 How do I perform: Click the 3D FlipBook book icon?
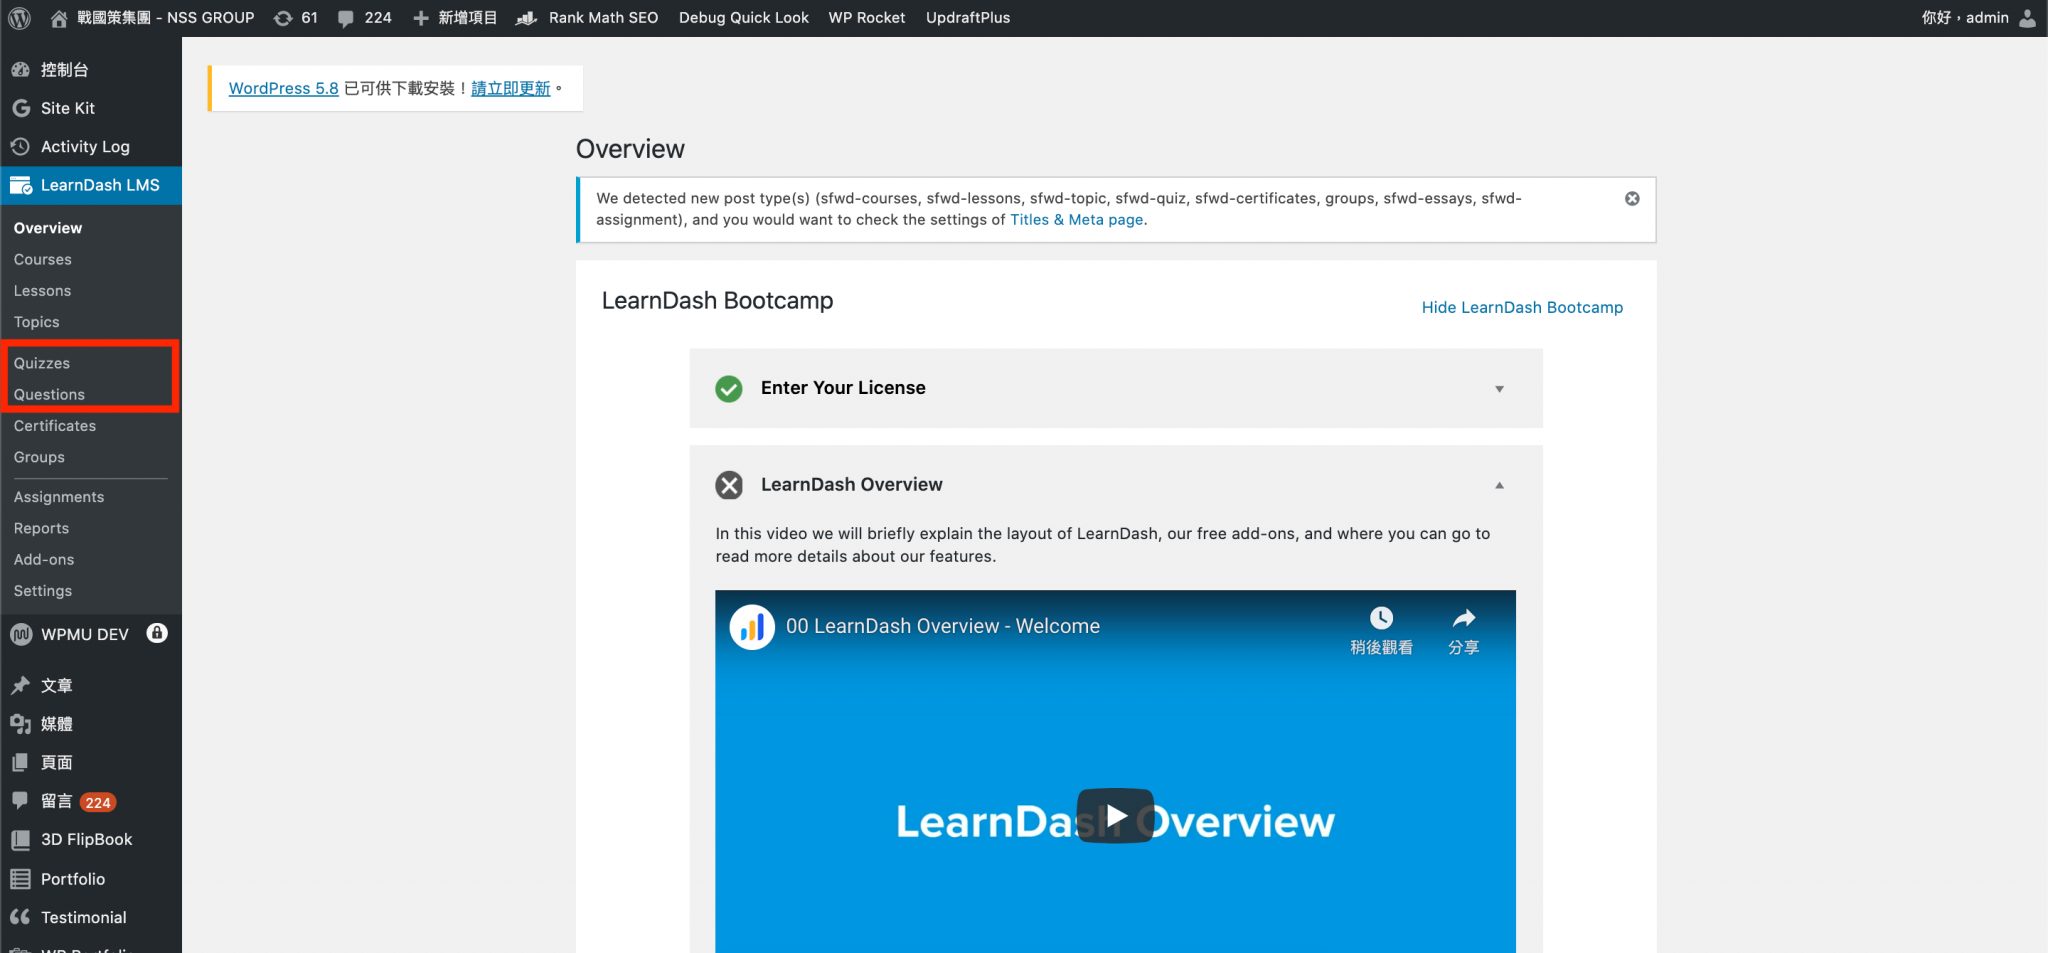20,839
